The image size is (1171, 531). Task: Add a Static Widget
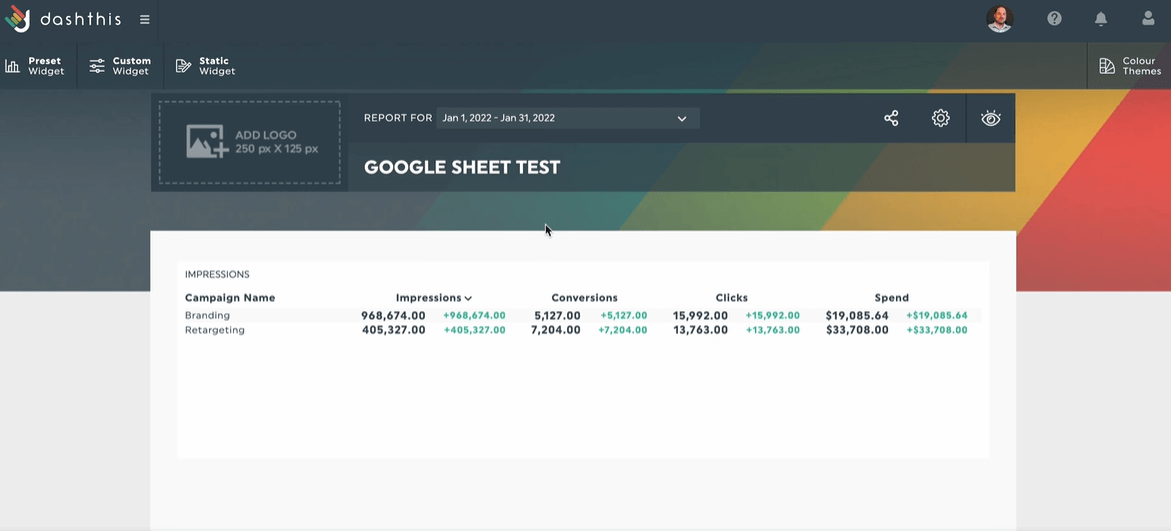pyautogui.click(x=205, y=66)
